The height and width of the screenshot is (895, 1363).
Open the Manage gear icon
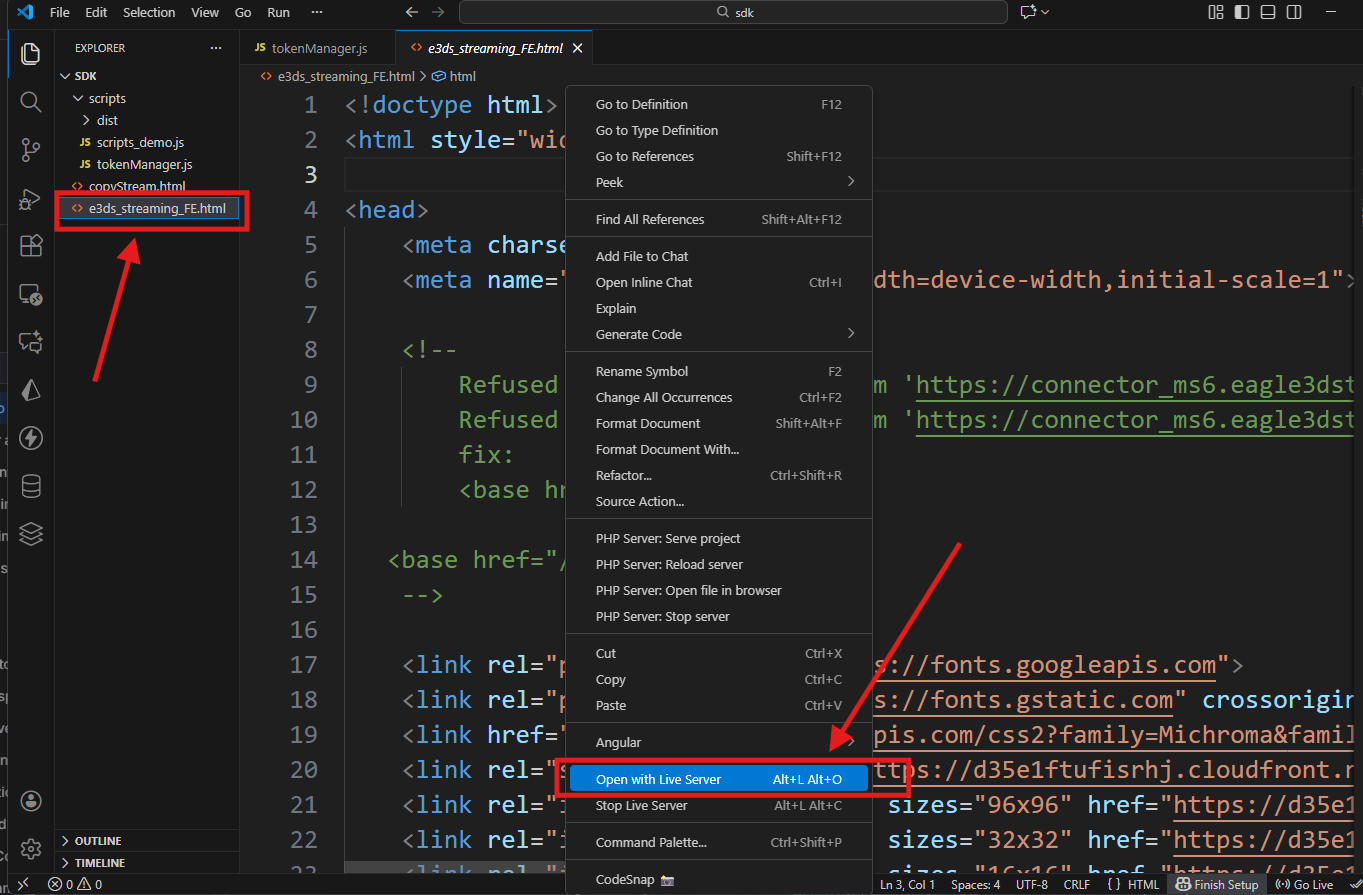pos(31,849)
